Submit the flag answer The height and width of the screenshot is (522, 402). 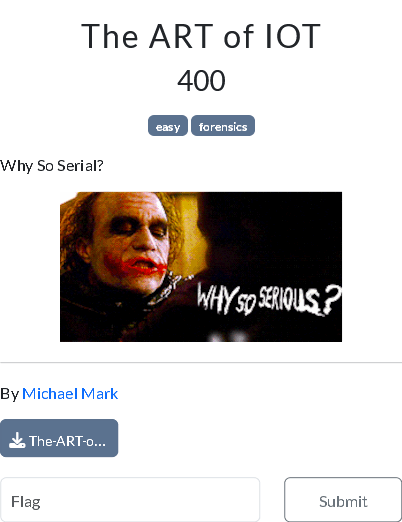[x=343, y=500]
